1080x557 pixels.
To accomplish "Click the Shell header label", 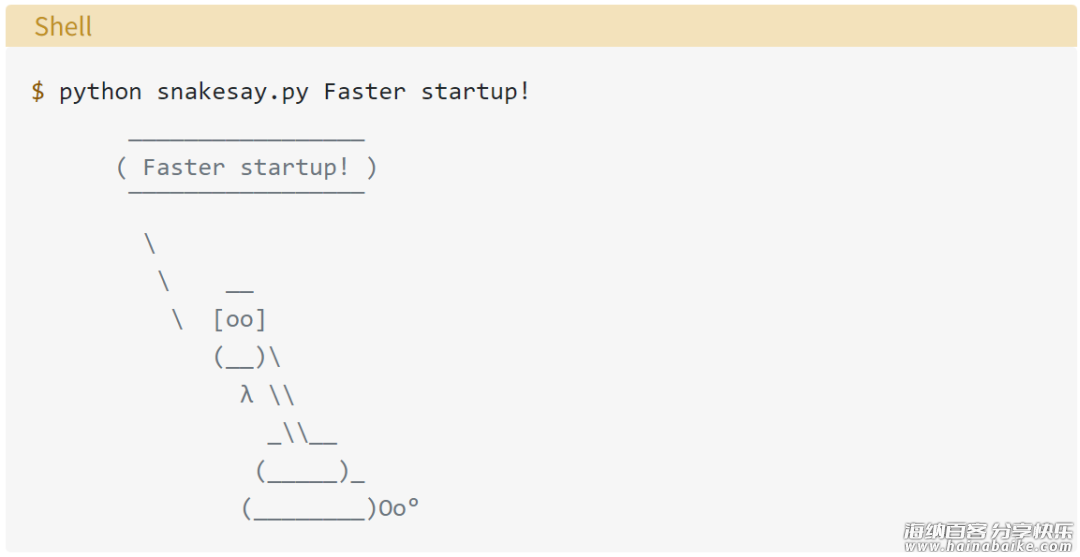I will 63,26.
